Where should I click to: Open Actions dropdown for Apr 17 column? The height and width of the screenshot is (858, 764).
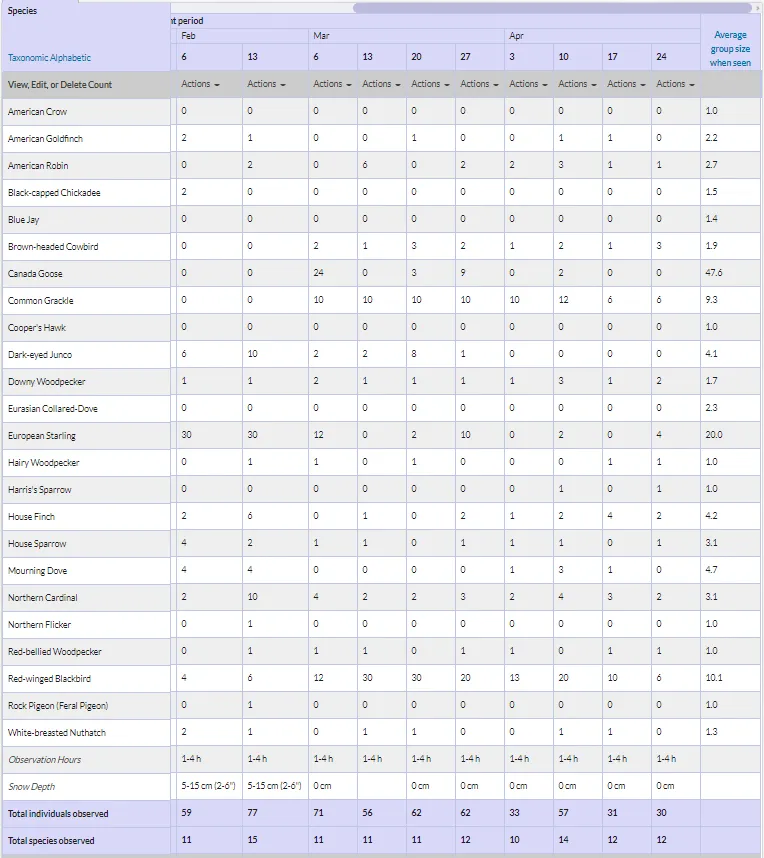(x=626, y=84)
